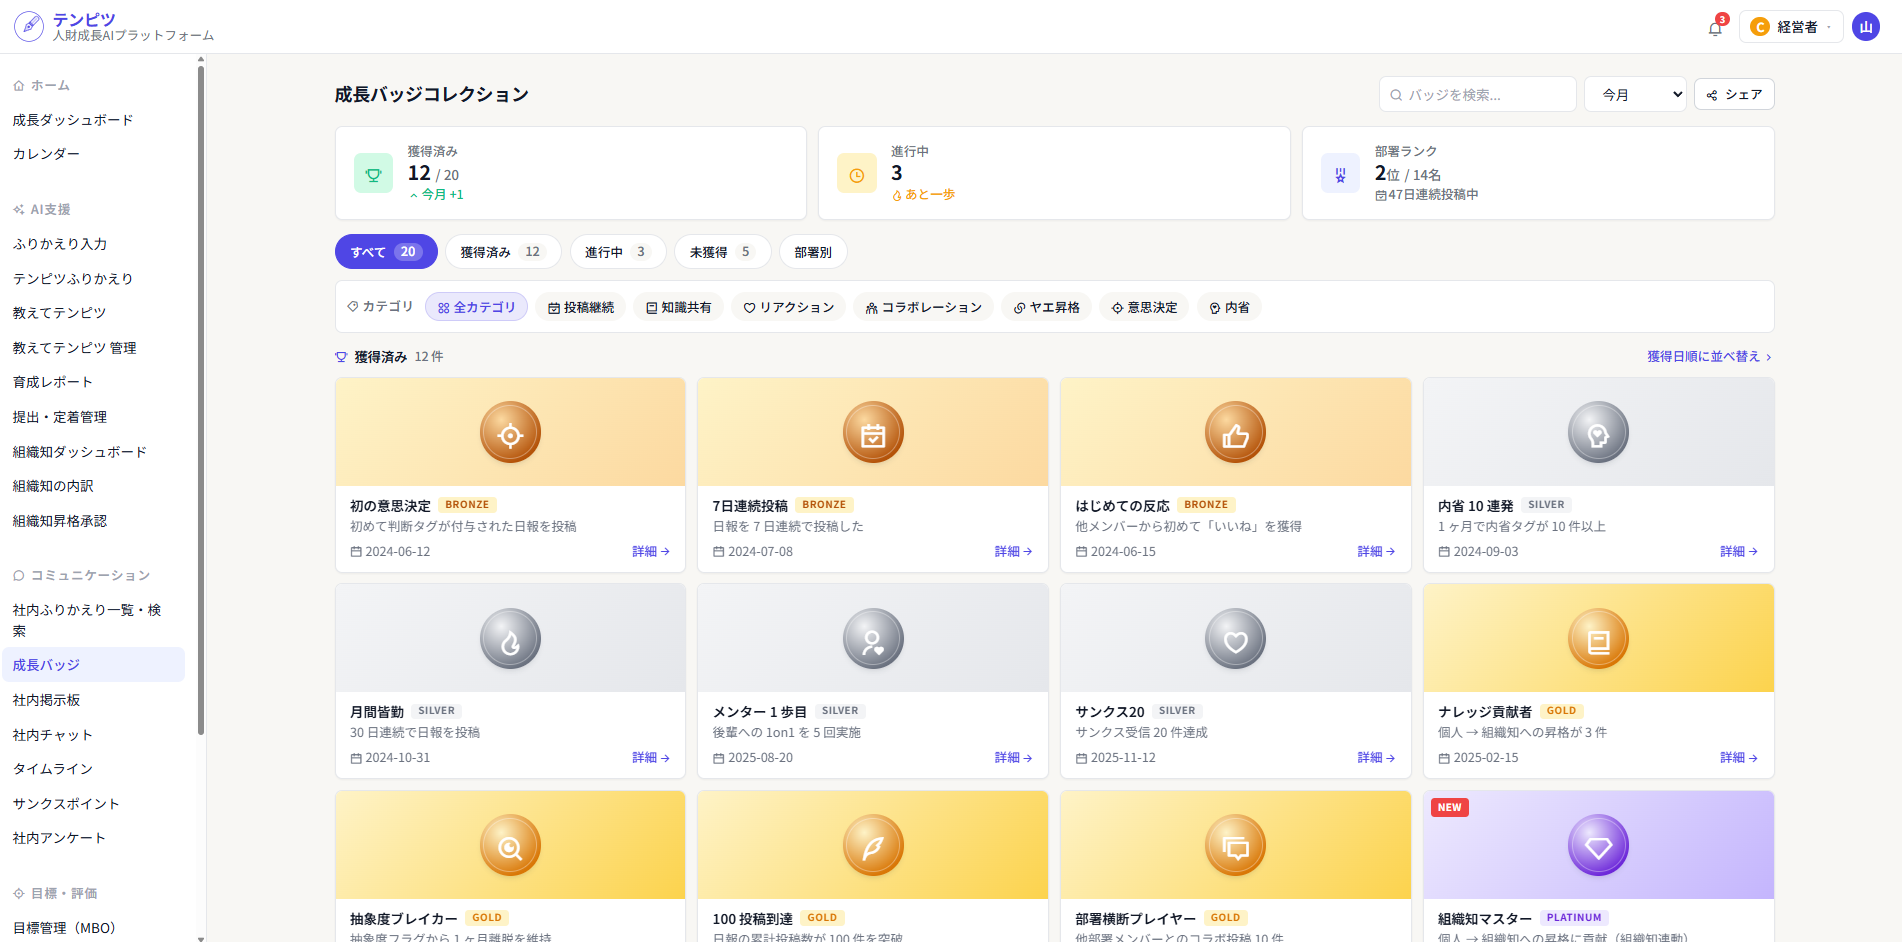The width and height of the screenshot is (1902, 942).
Task: Click 獲得日順に並べ替え link
Action: pos(1709,356)
